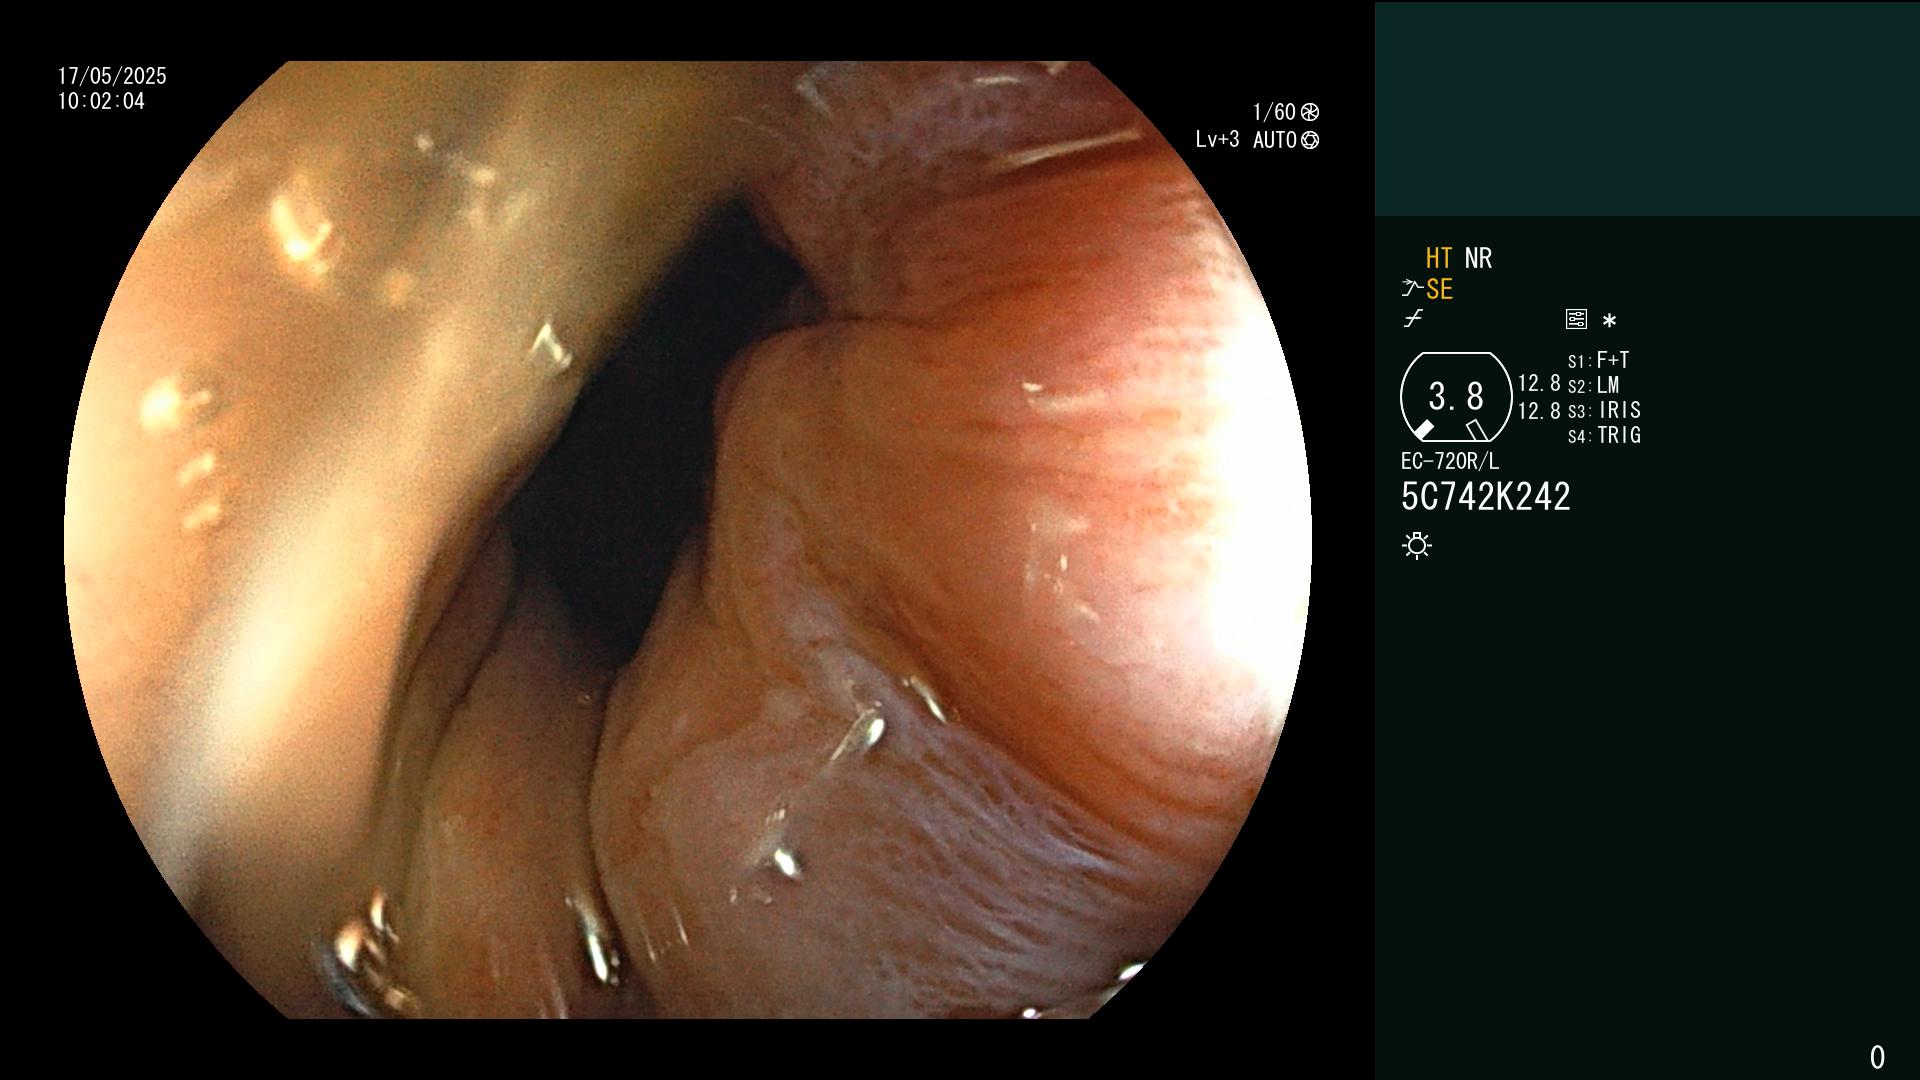Click the shutter speed icon beside 1/60
The width and height of the screenshot is (1920, 1080).
click(x=1310, y=112)
